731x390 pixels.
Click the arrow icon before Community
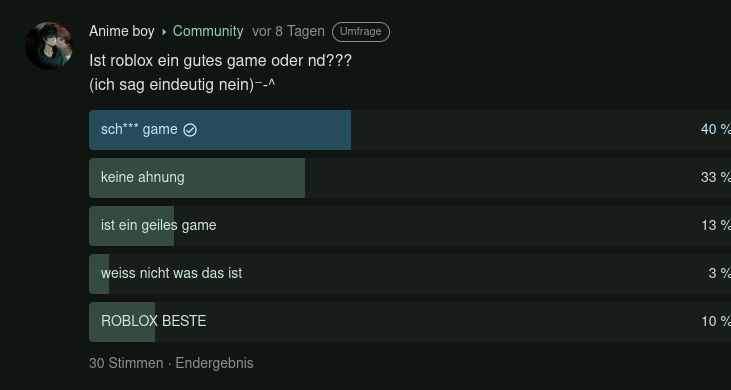tap(164, 32)
